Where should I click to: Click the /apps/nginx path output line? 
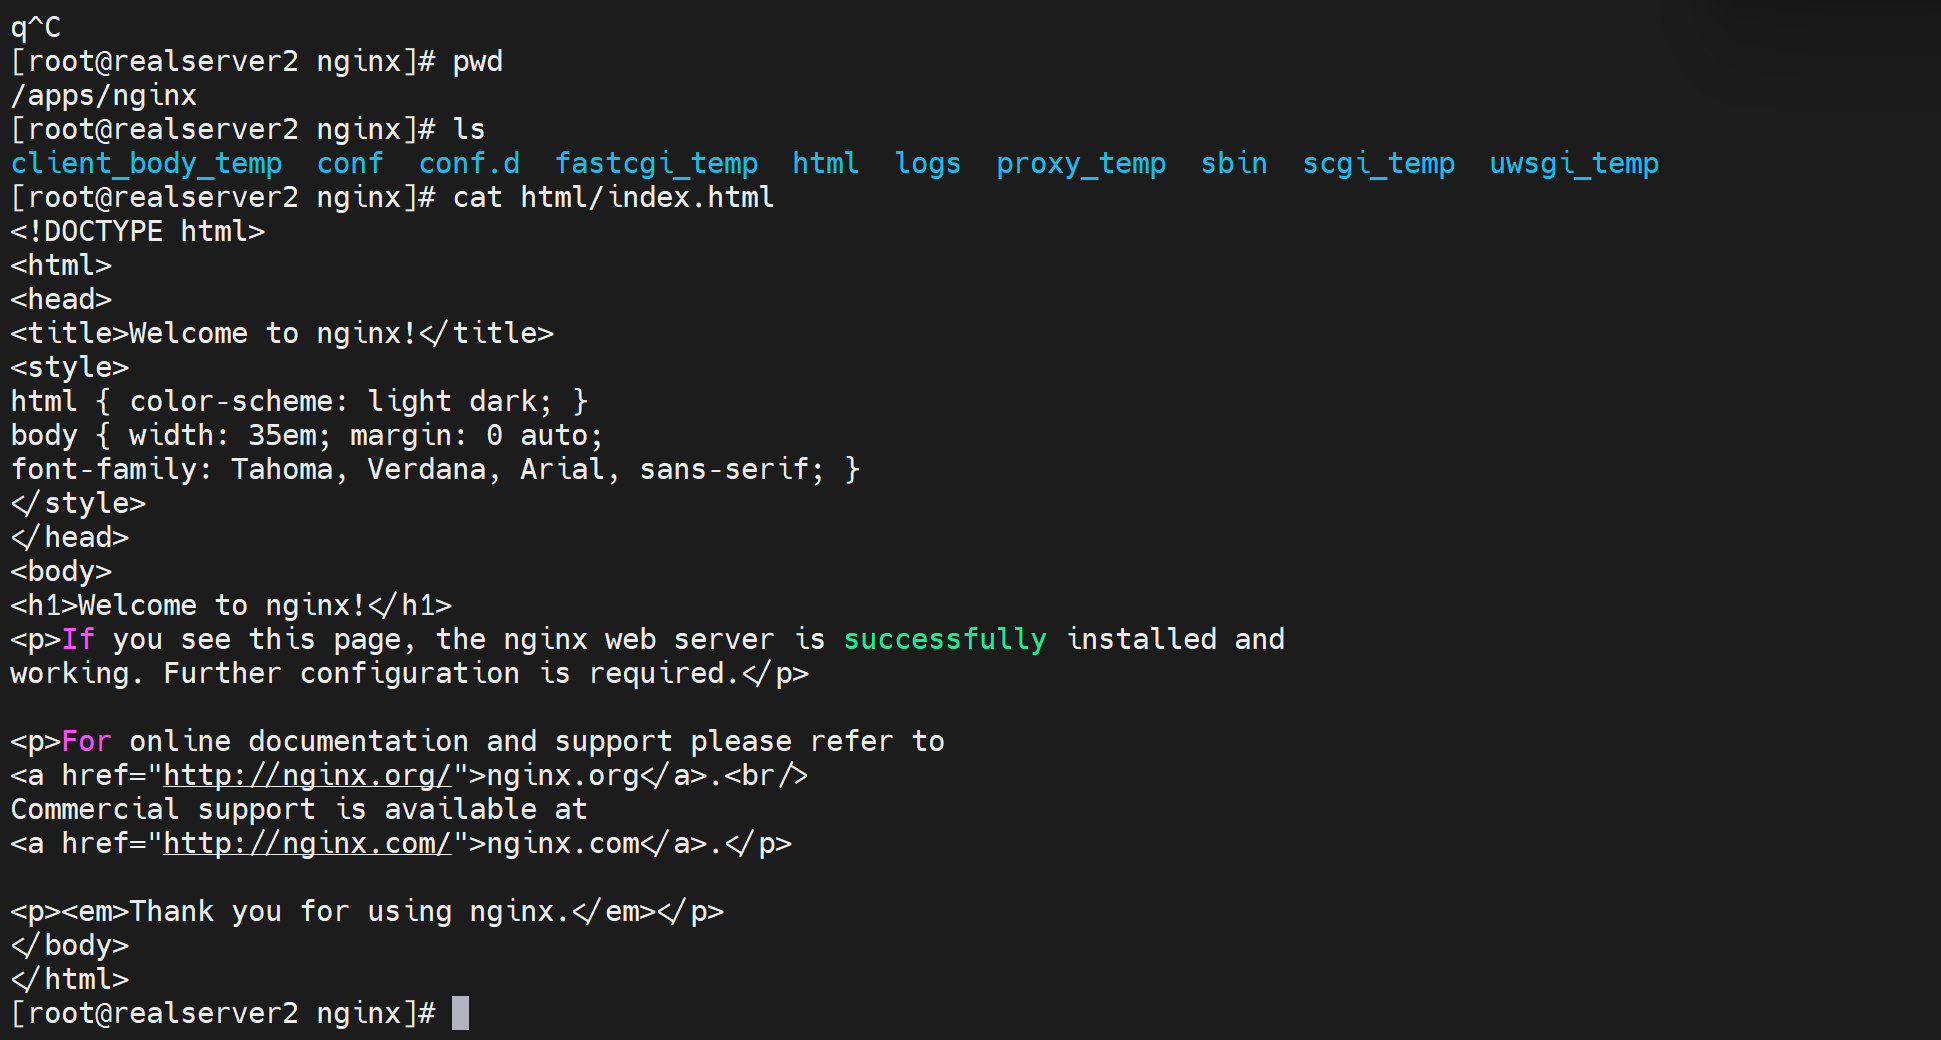coord(103,96)
